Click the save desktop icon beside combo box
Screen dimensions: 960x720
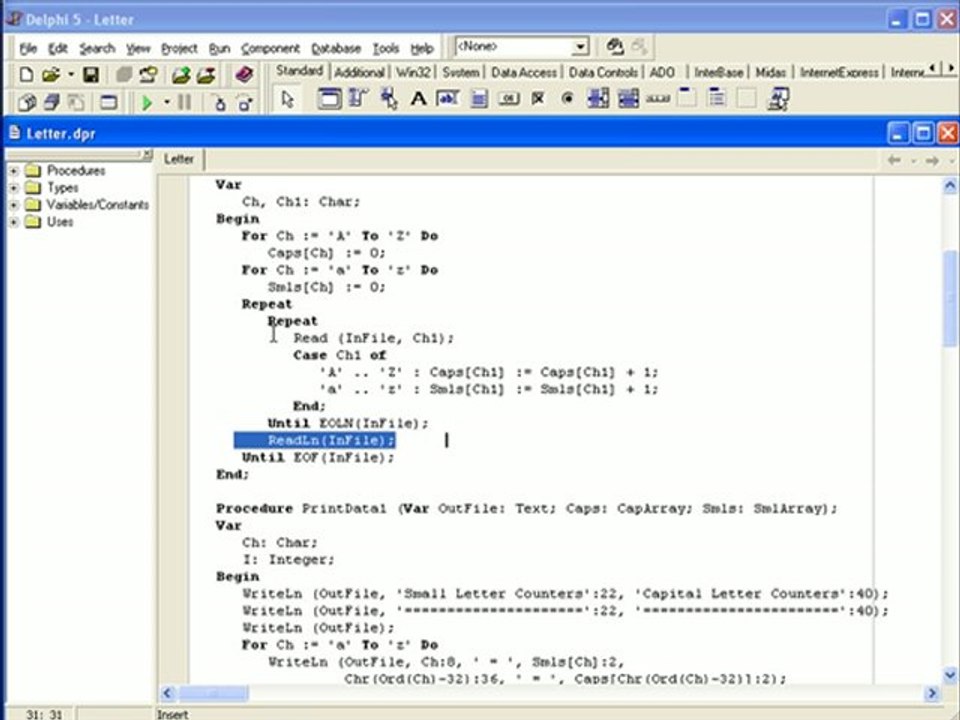tap(615, 47)
